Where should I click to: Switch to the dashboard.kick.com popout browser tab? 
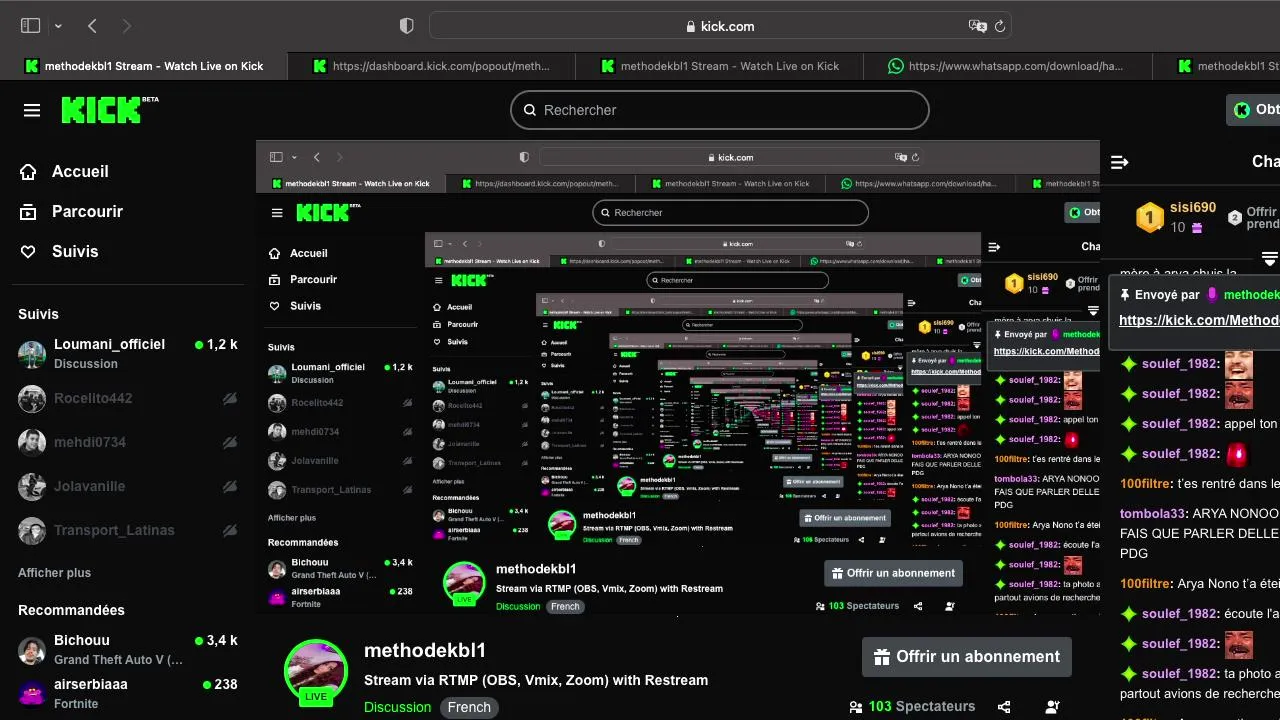pos(431,66)
